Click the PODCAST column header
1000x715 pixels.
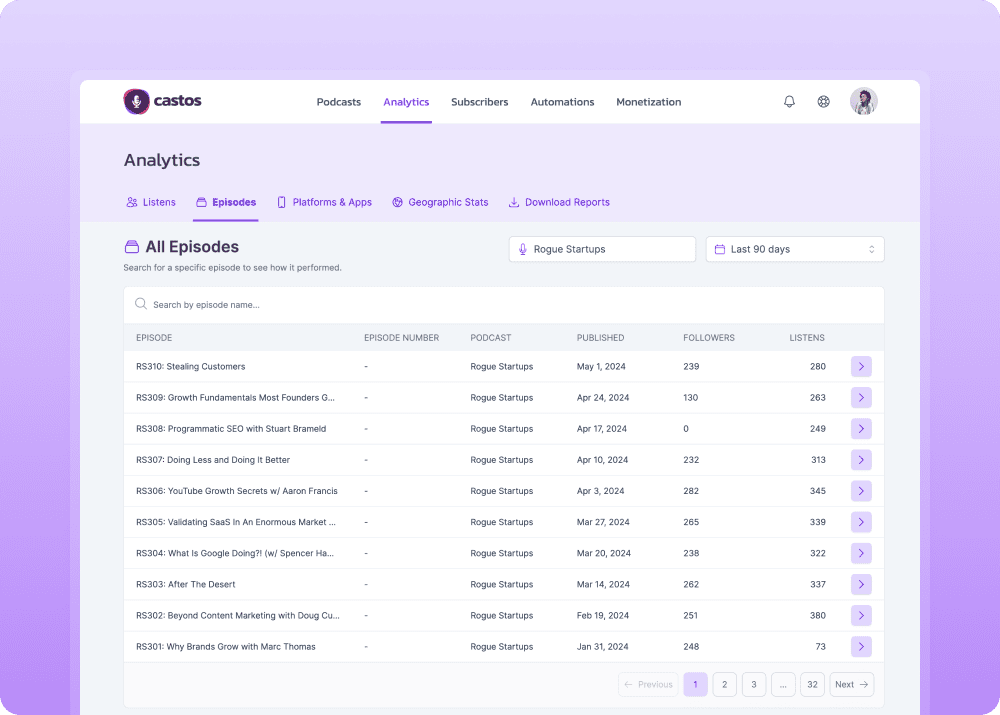coord(490,338)
